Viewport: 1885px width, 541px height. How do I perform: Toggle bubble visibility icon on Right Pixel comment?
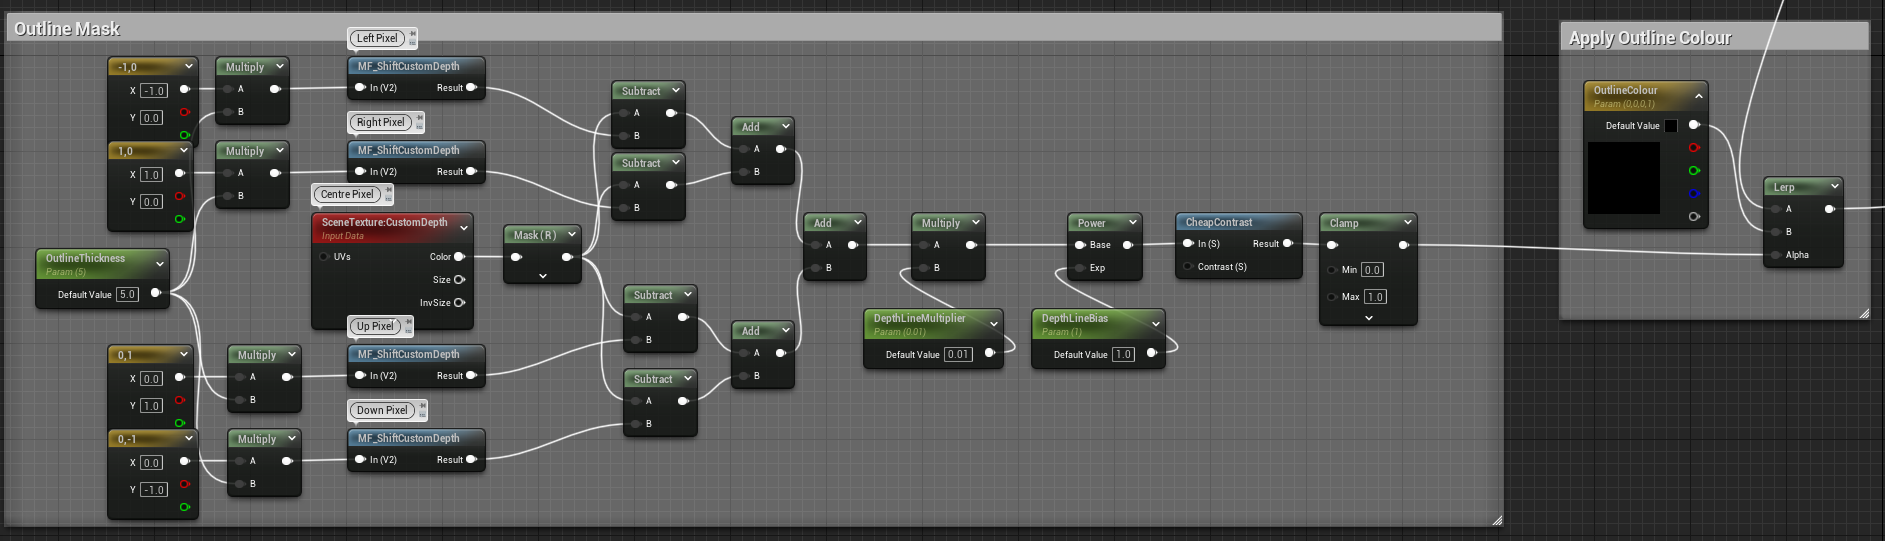click(x=420, y=127)
